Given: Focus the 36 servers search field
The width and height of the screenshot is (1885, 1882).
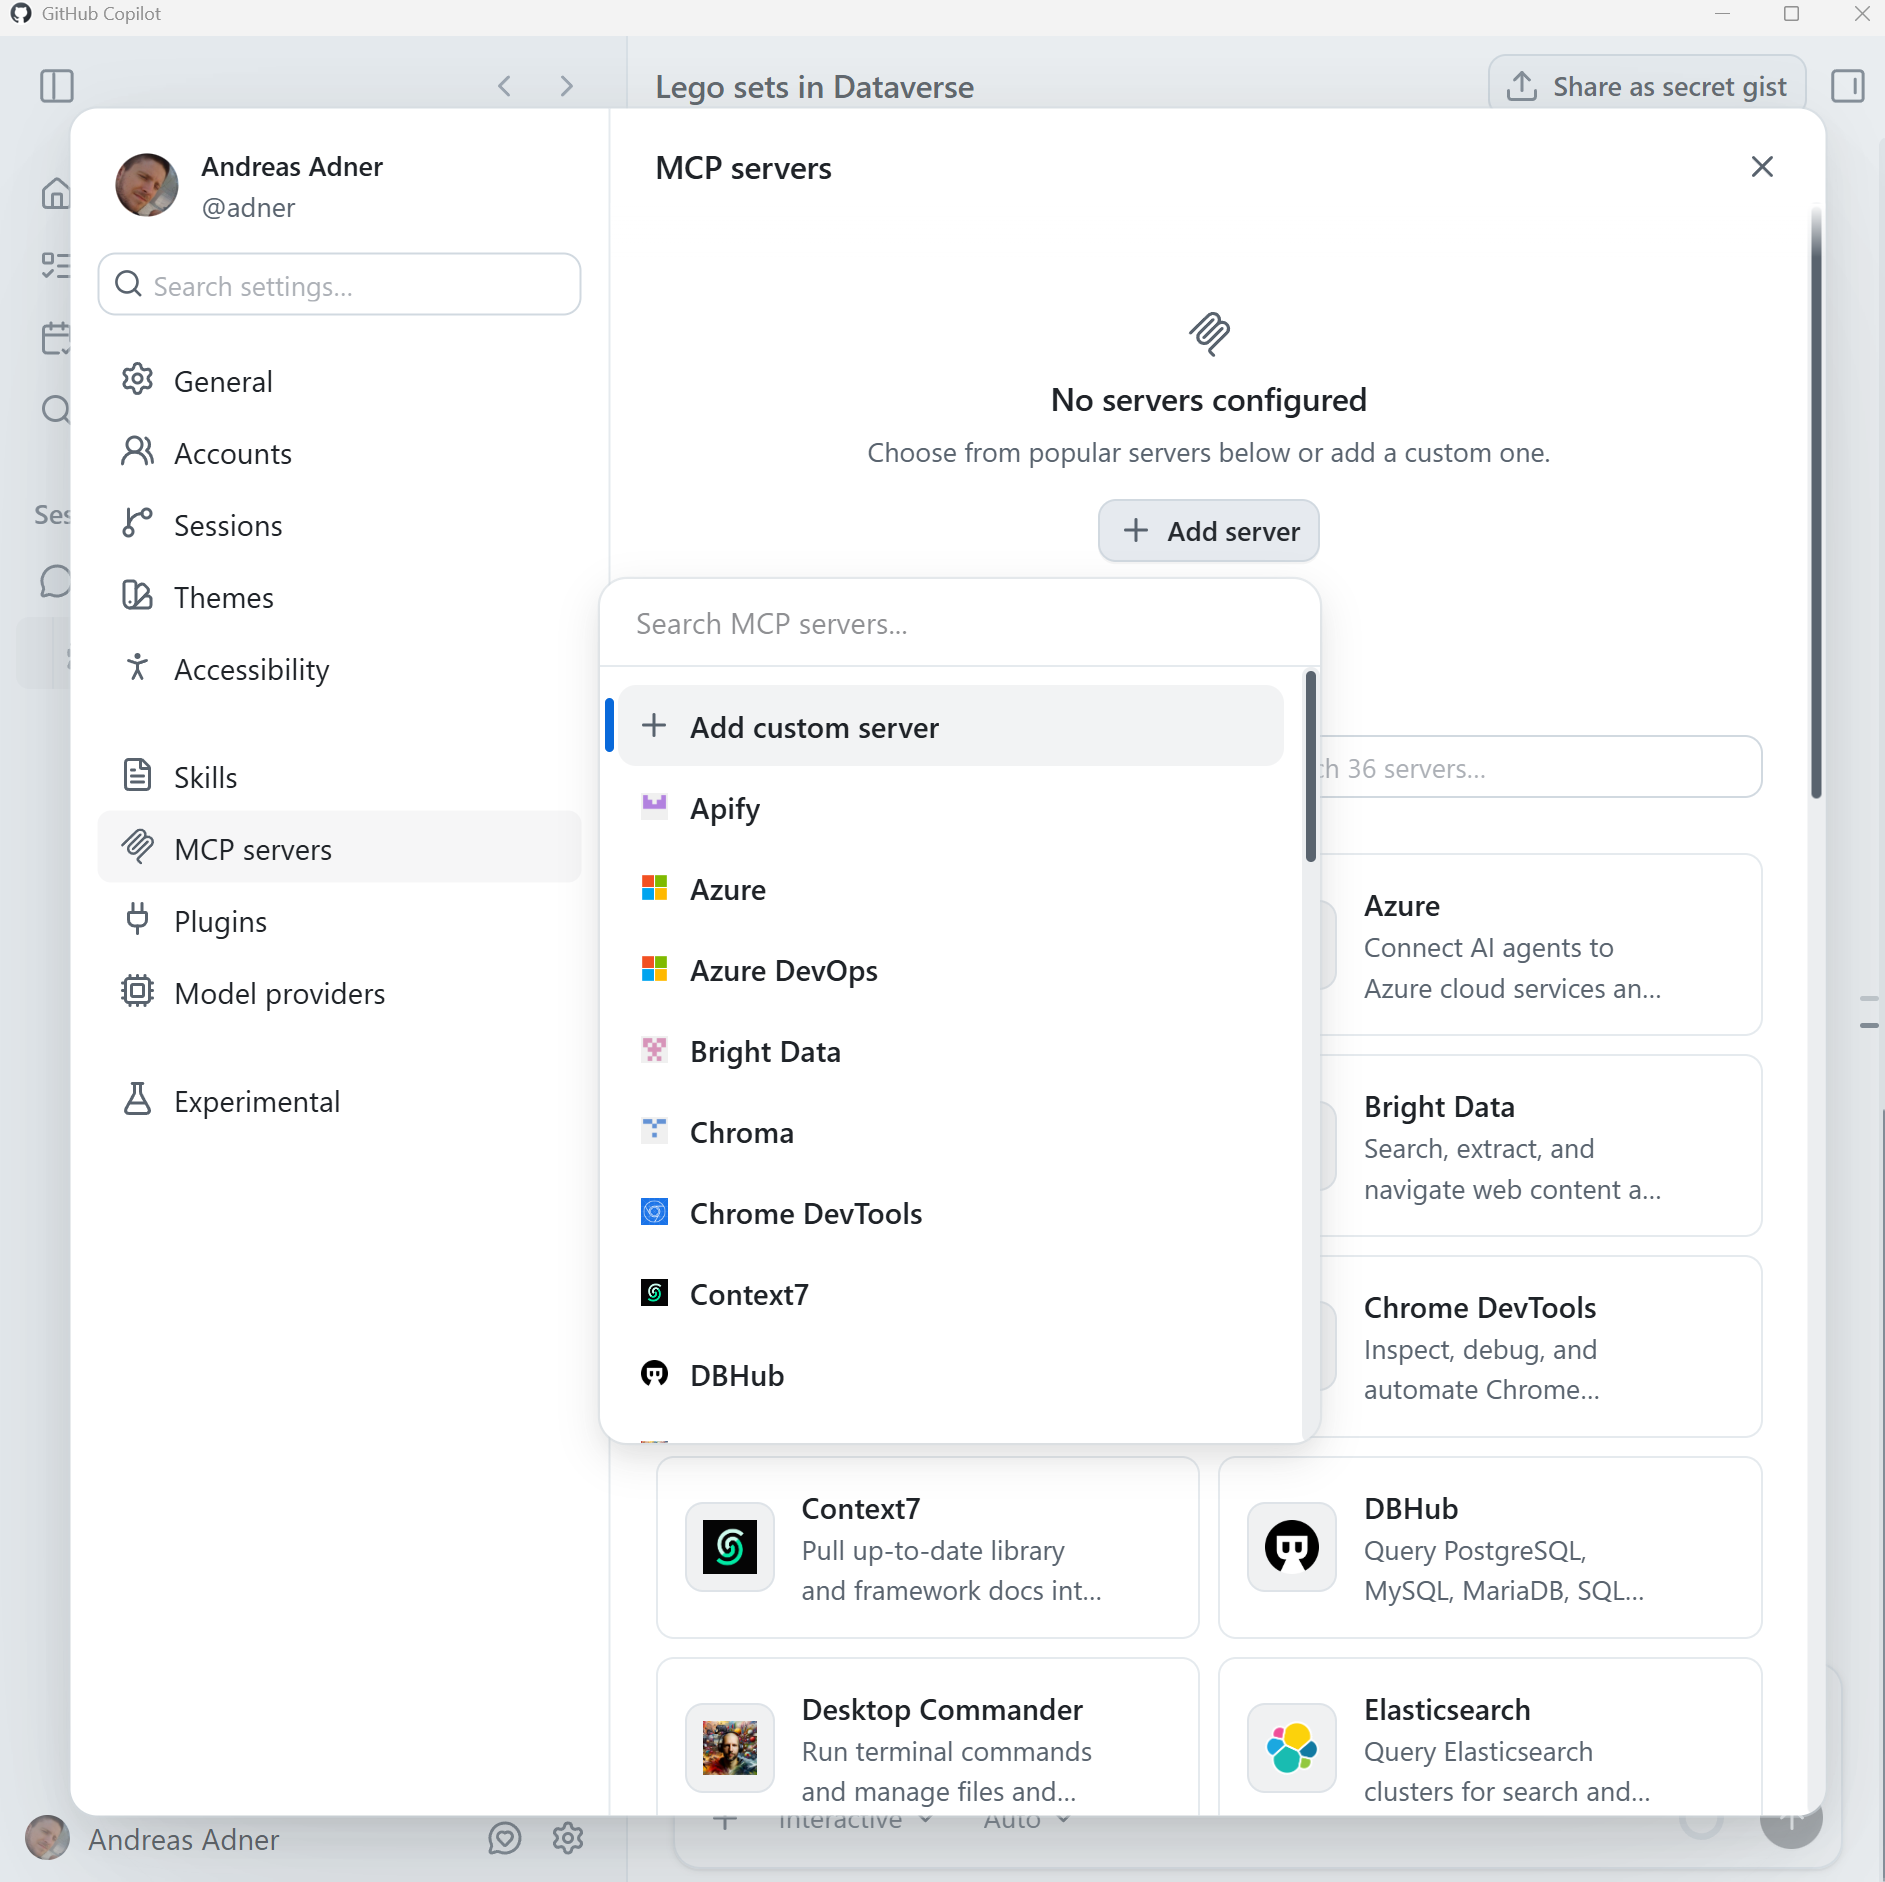Looking at the screenshot, I should (x=1540, y=768).
